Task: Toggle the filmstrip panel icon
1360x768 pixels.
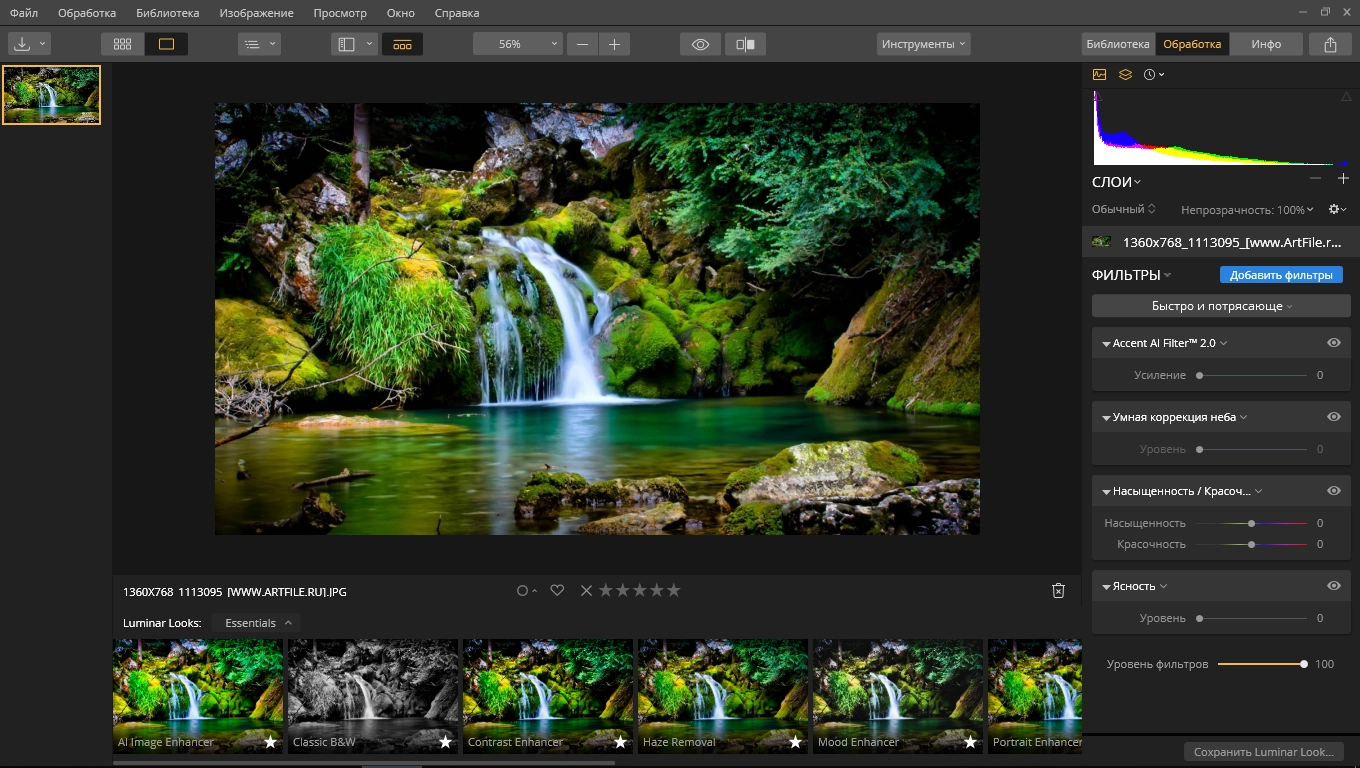Action: [402, 44]
